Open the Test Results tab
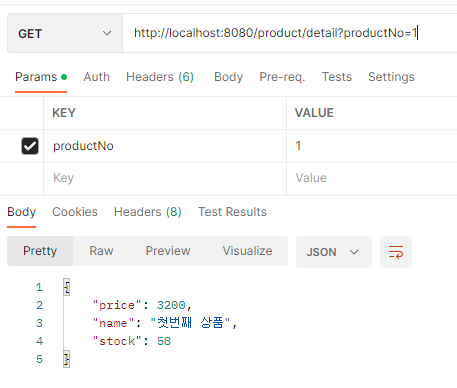The image size is (457, 388). click(x=232, y=212)
